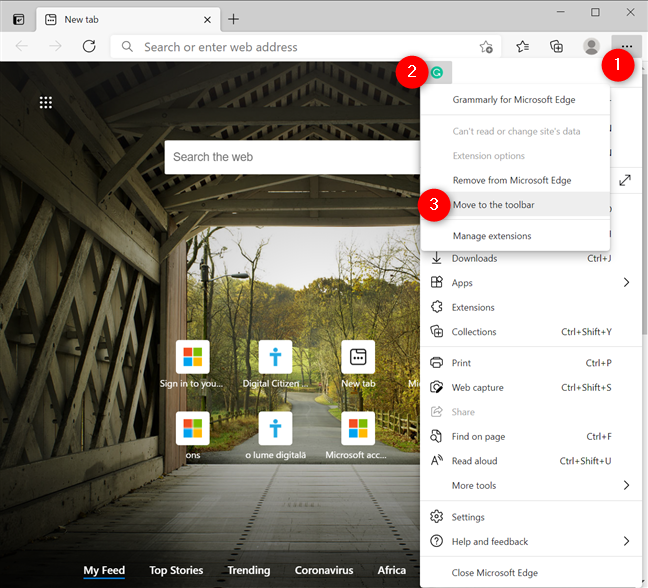
Task: Click the Collections icon in menu
Action: (x=436, y=331)
